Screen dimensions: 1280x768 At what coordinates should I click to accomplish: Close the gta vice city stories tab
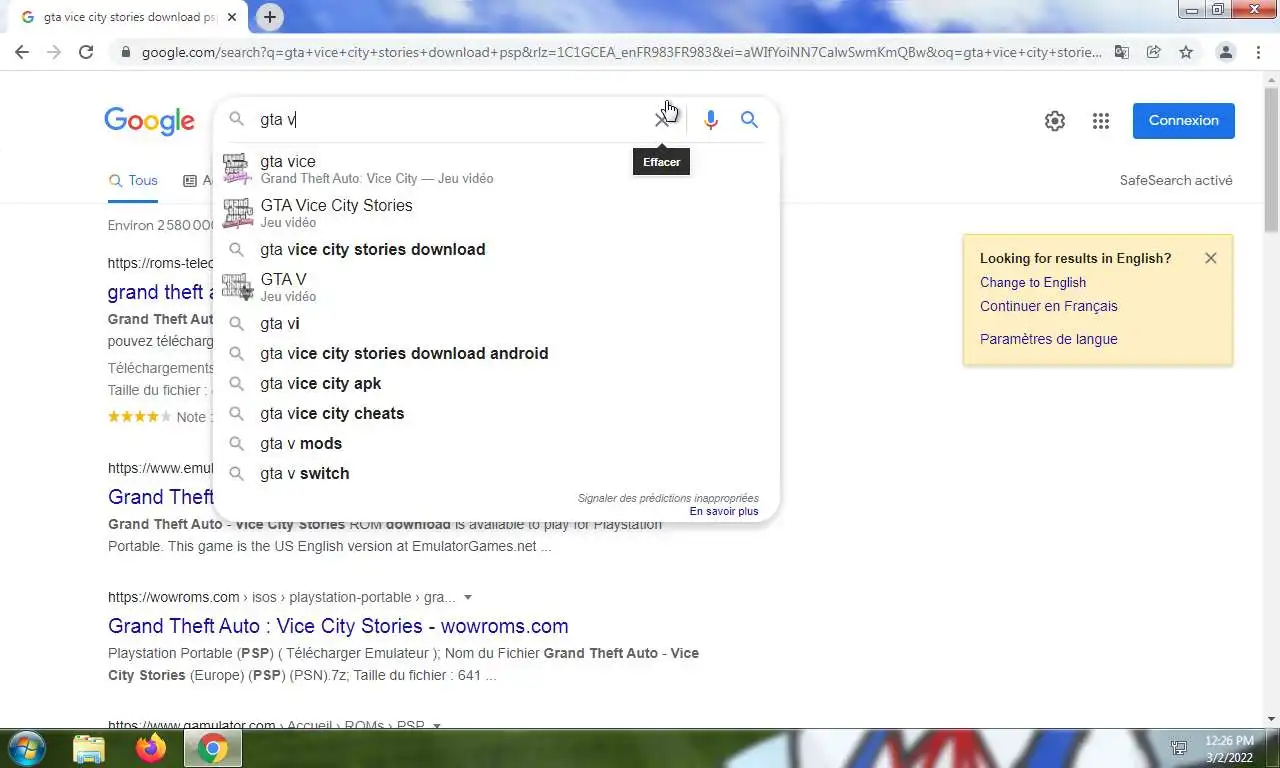click(x=232, y=17)
